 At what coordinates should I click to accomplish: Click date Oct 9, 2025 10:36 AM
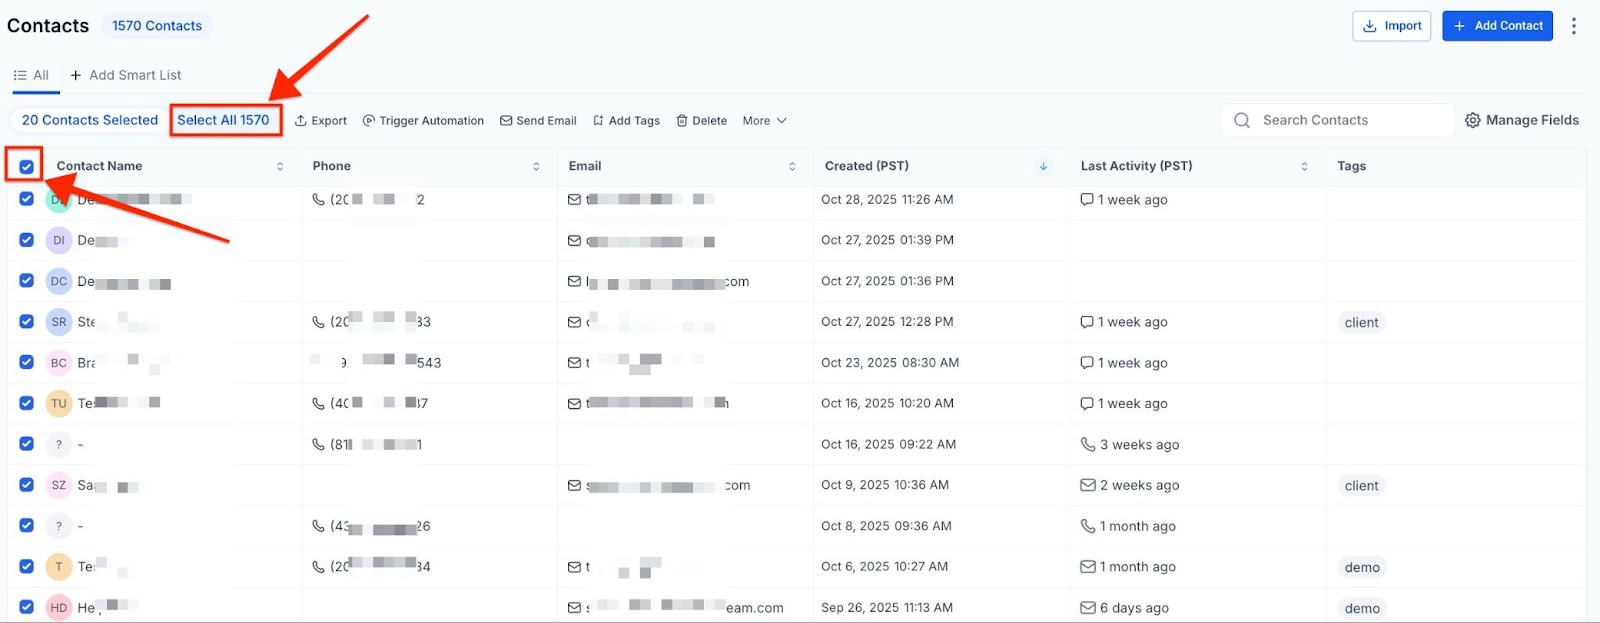pyautogui.click(x=885, y=485)
